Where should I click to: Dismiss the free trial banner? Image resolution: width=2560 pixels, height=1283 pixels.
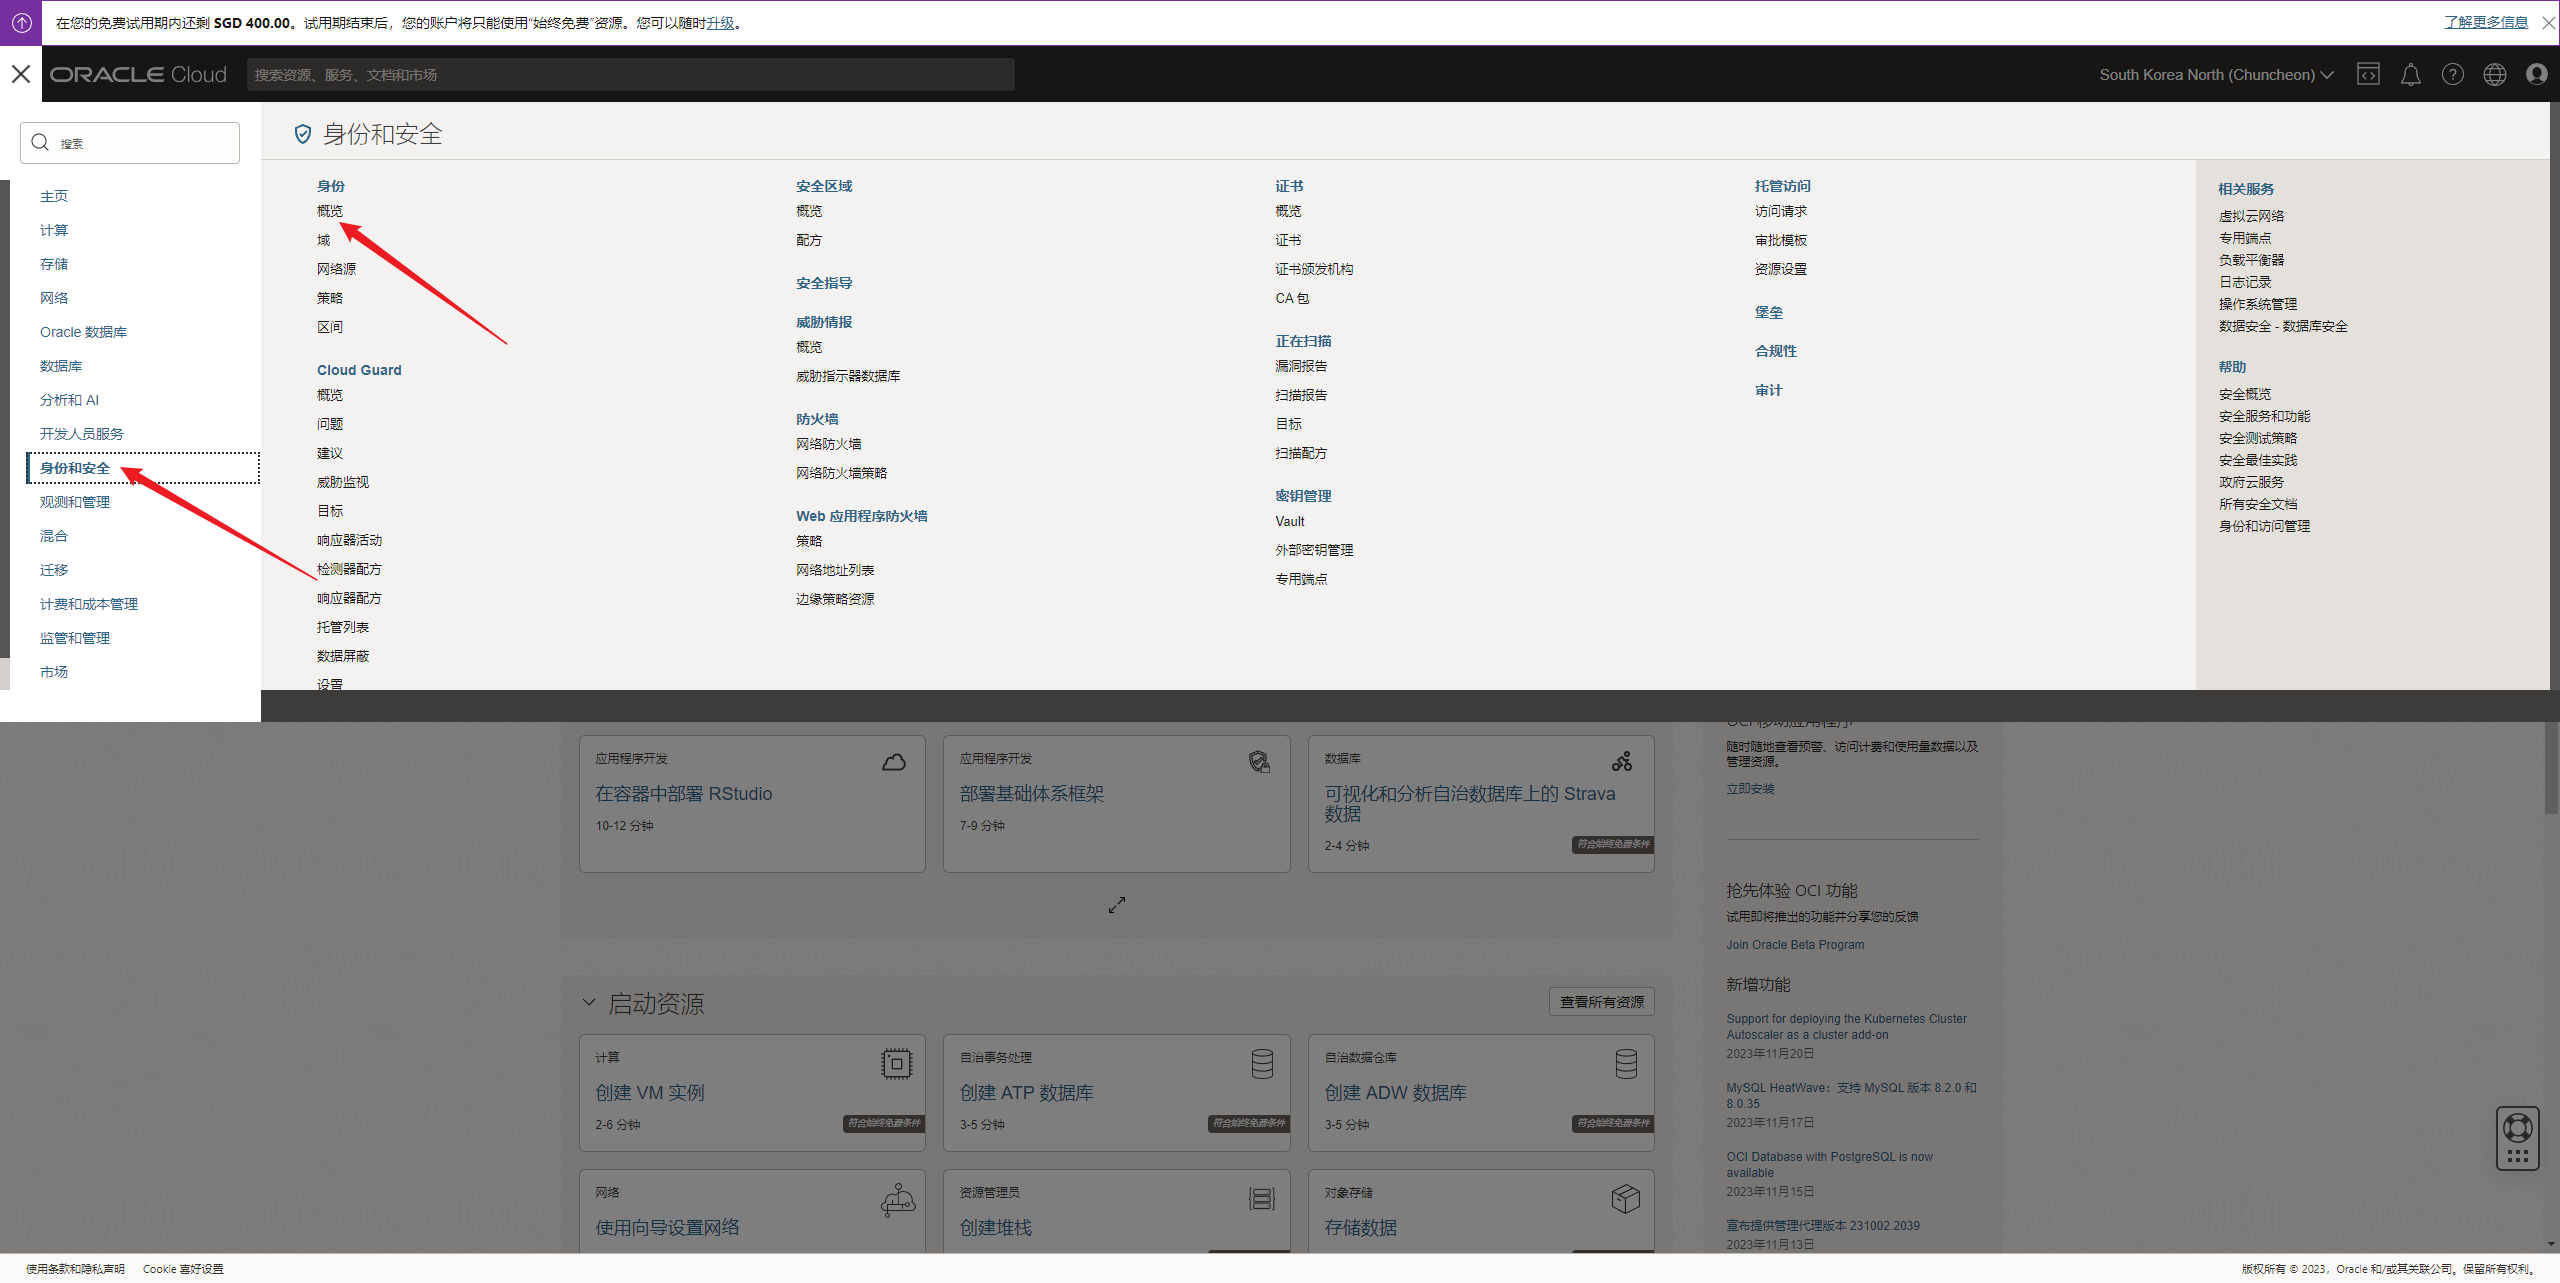(2548, 22)
